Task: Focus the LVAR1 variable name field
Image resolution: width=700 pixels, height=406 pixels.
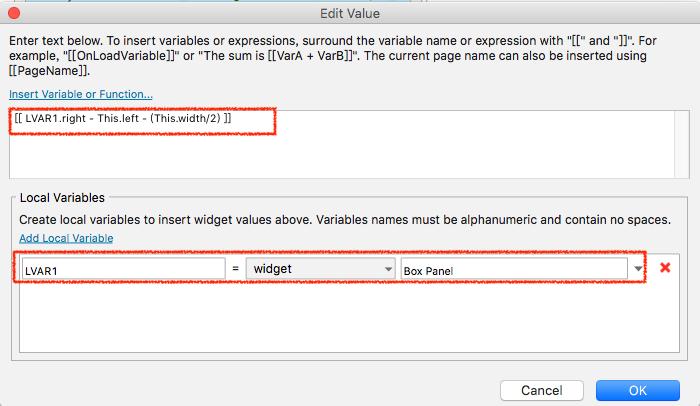Action: (124, 269)
